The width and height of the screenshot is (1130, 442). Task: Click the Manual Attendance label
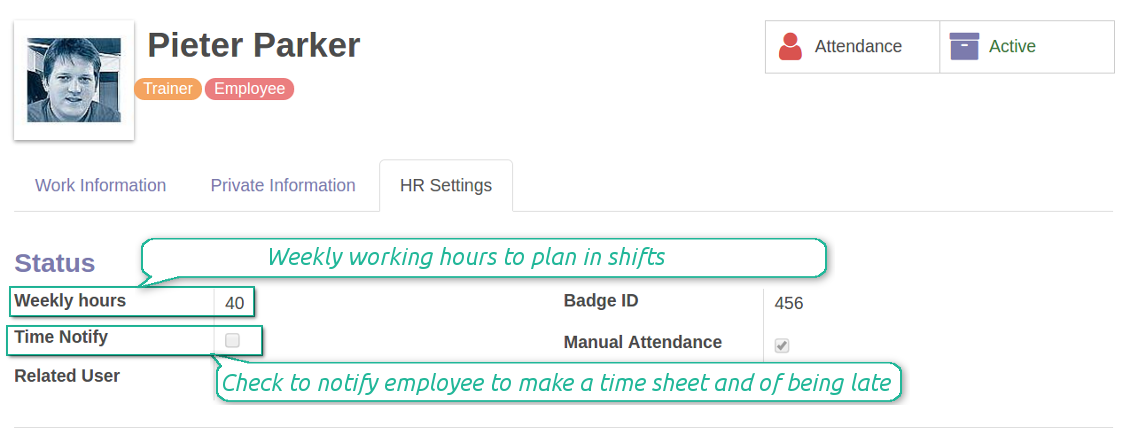point(643,342)
